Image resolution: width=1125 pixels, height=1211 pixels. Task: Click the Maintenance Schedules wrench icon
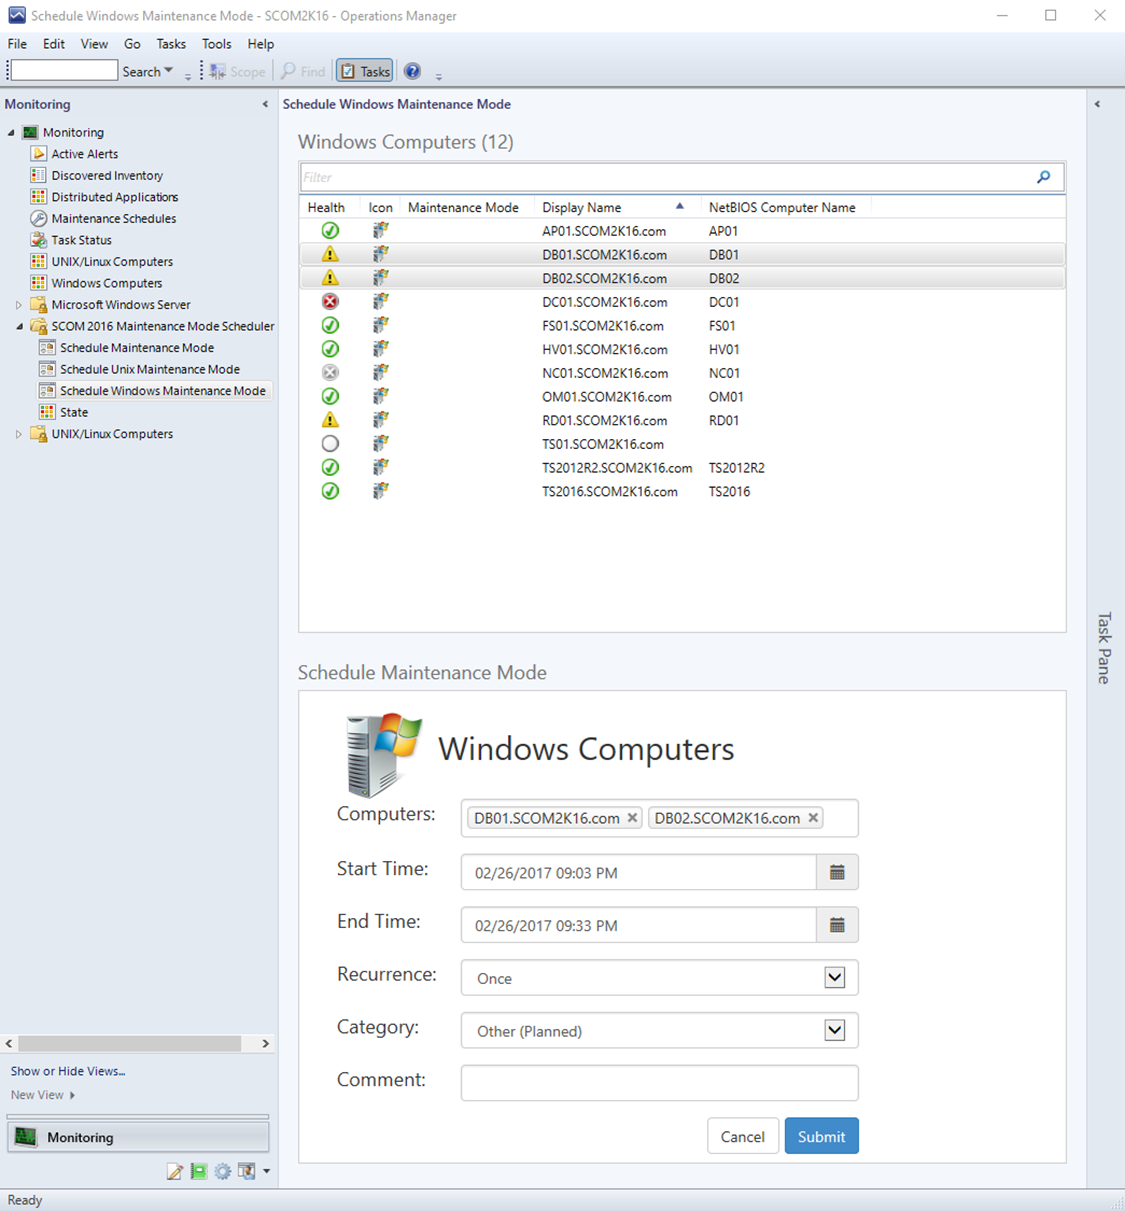[38, 218]
